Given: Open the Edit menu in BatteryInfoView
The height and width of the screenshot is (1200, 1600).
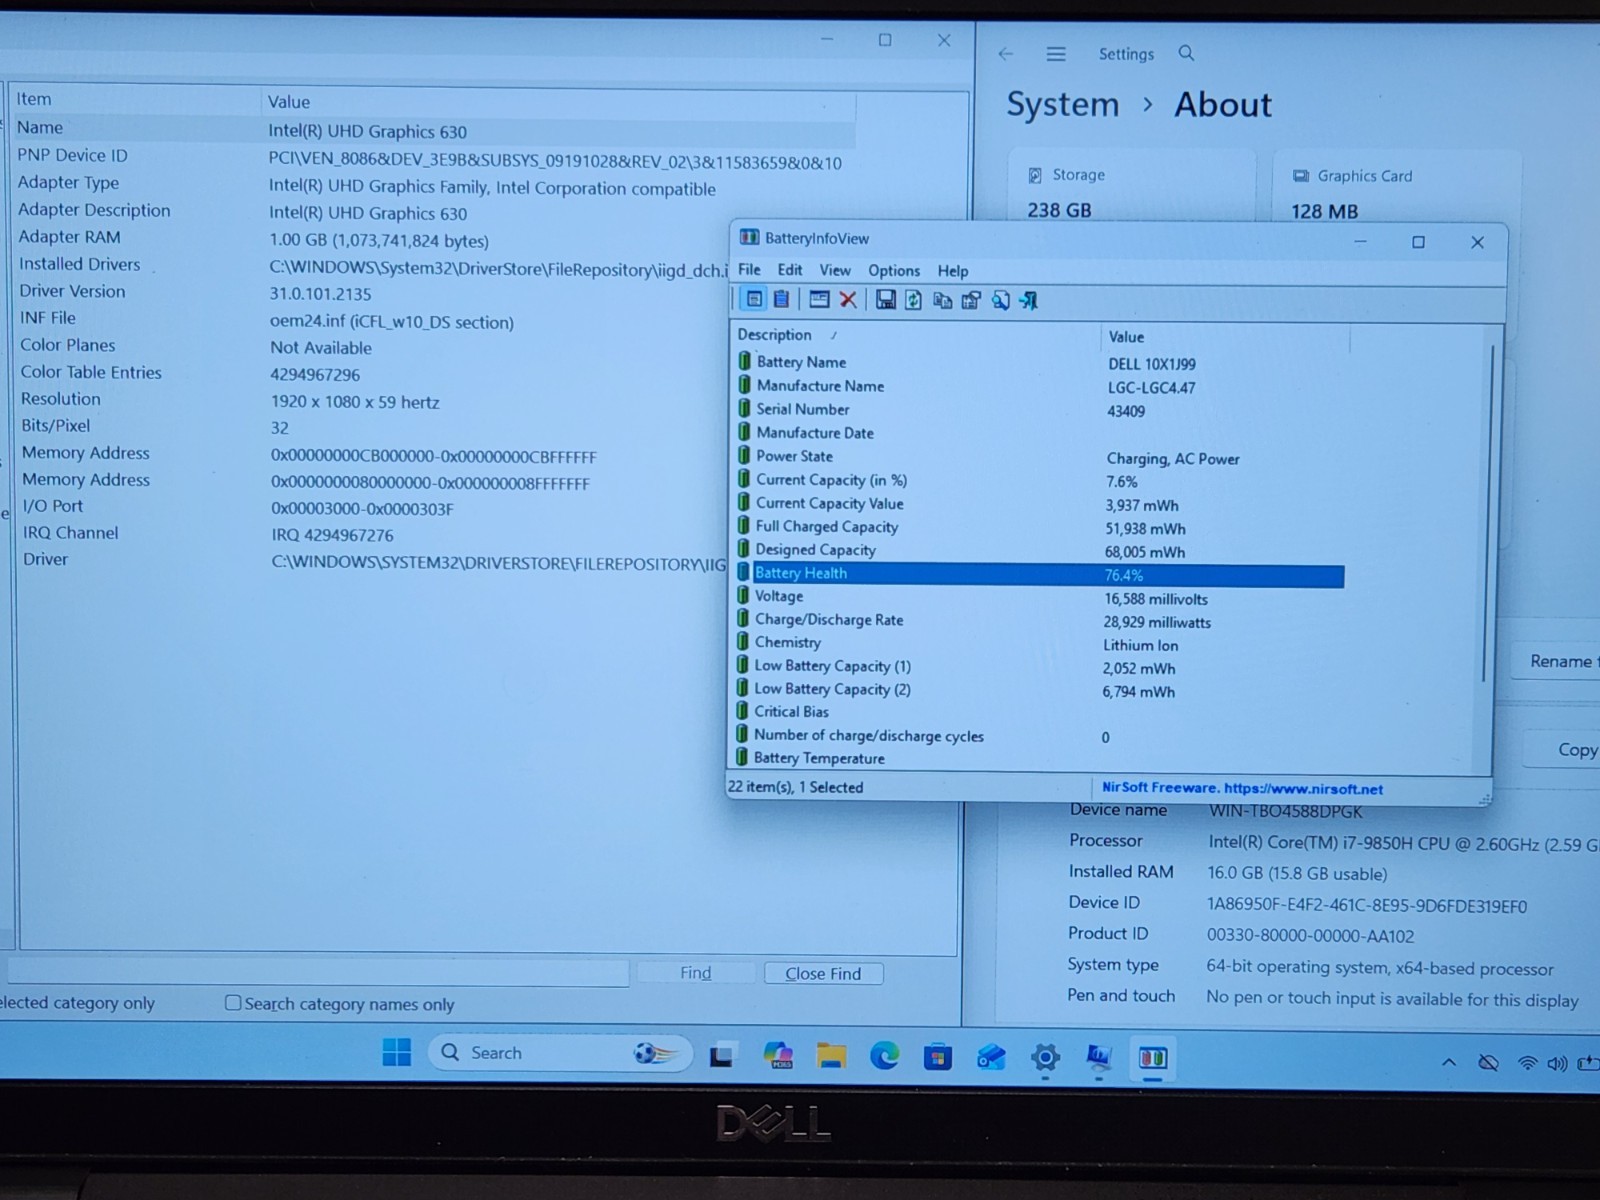Looking at the screenshot, I should pyautogui.click(x=790, y=270).
